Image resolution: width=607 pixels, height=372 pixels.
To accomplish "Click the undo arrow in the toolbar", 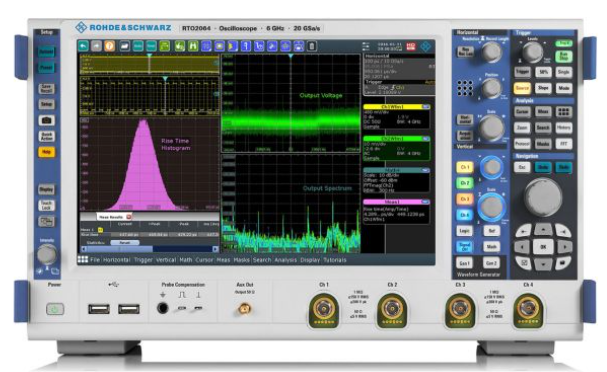I will 83,46.
